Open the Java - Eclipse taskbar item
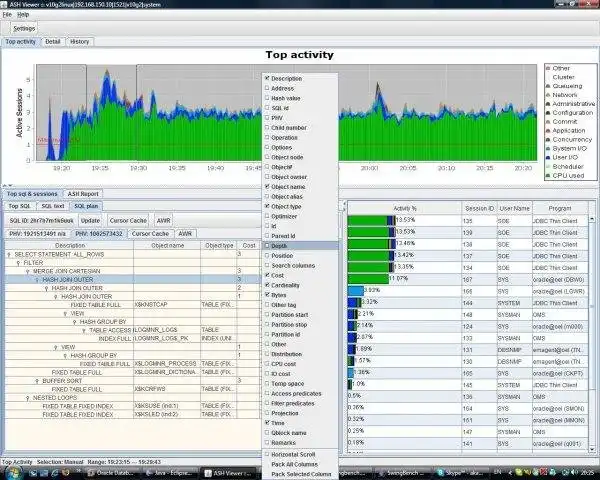This screenshot has width=600, height=480. click(171, 473)
